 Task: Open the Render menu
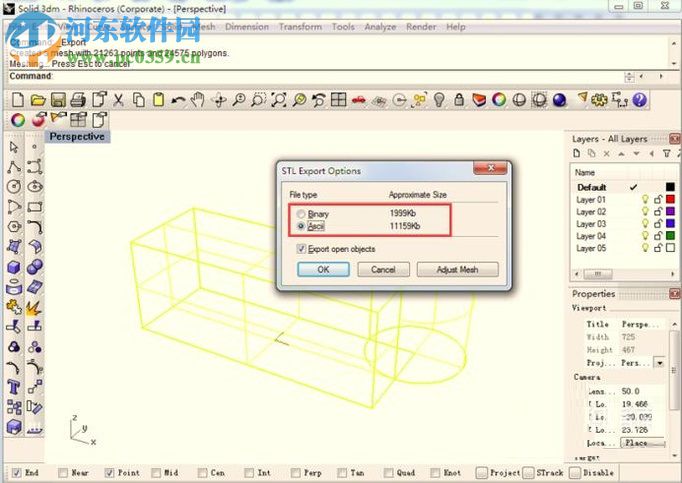[x=421, y=27]
